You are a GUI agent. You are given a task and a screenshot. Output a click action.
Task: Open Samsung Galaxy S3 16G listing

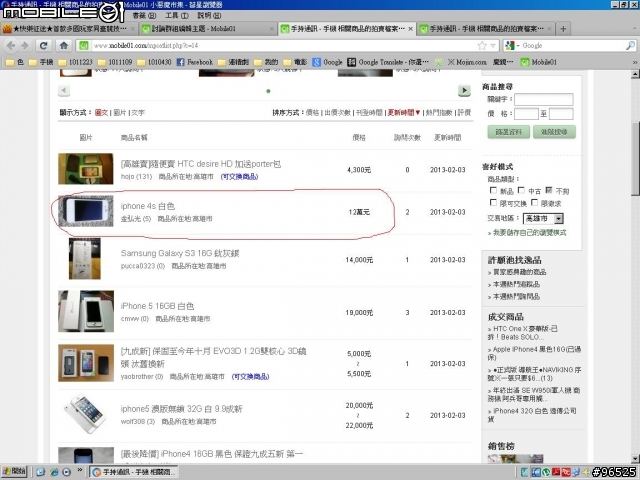(180, 253)
